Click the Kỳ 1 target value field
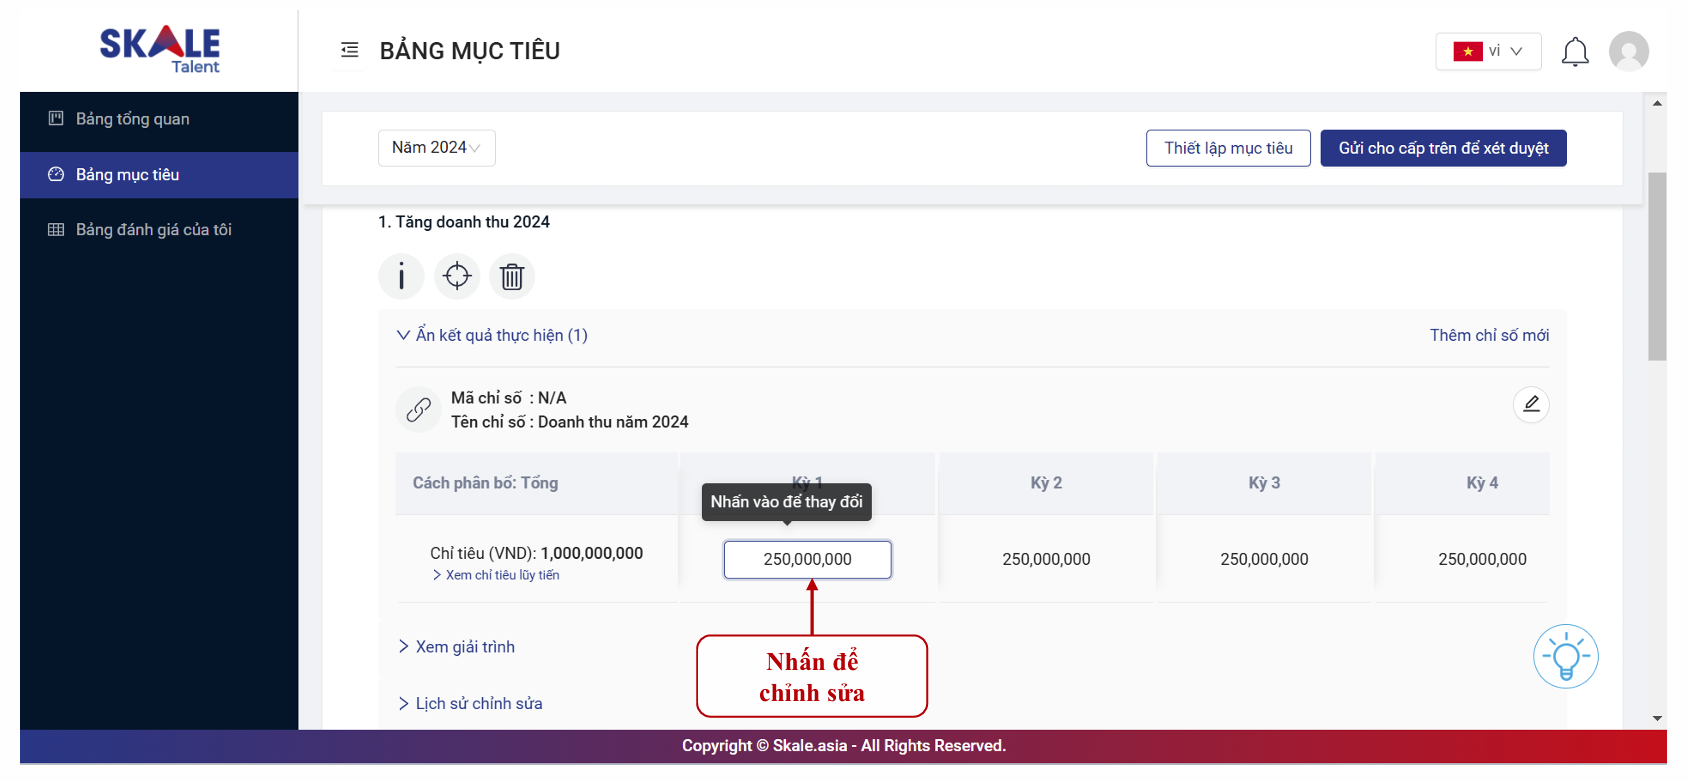Screen dimensions: 1688x781 tap(807, 560)
